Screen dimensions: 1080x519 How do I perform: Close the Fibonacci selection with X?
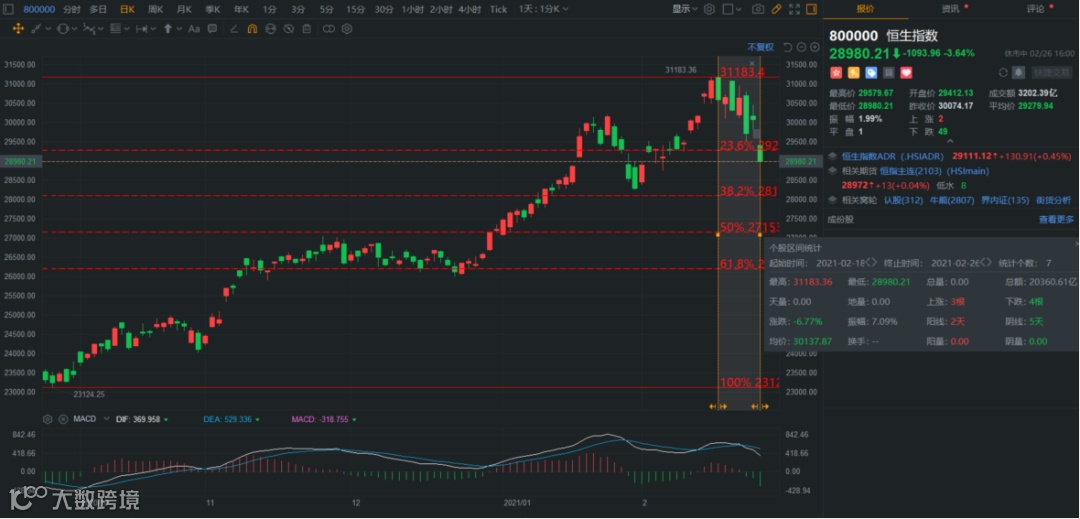pos(752,63)
